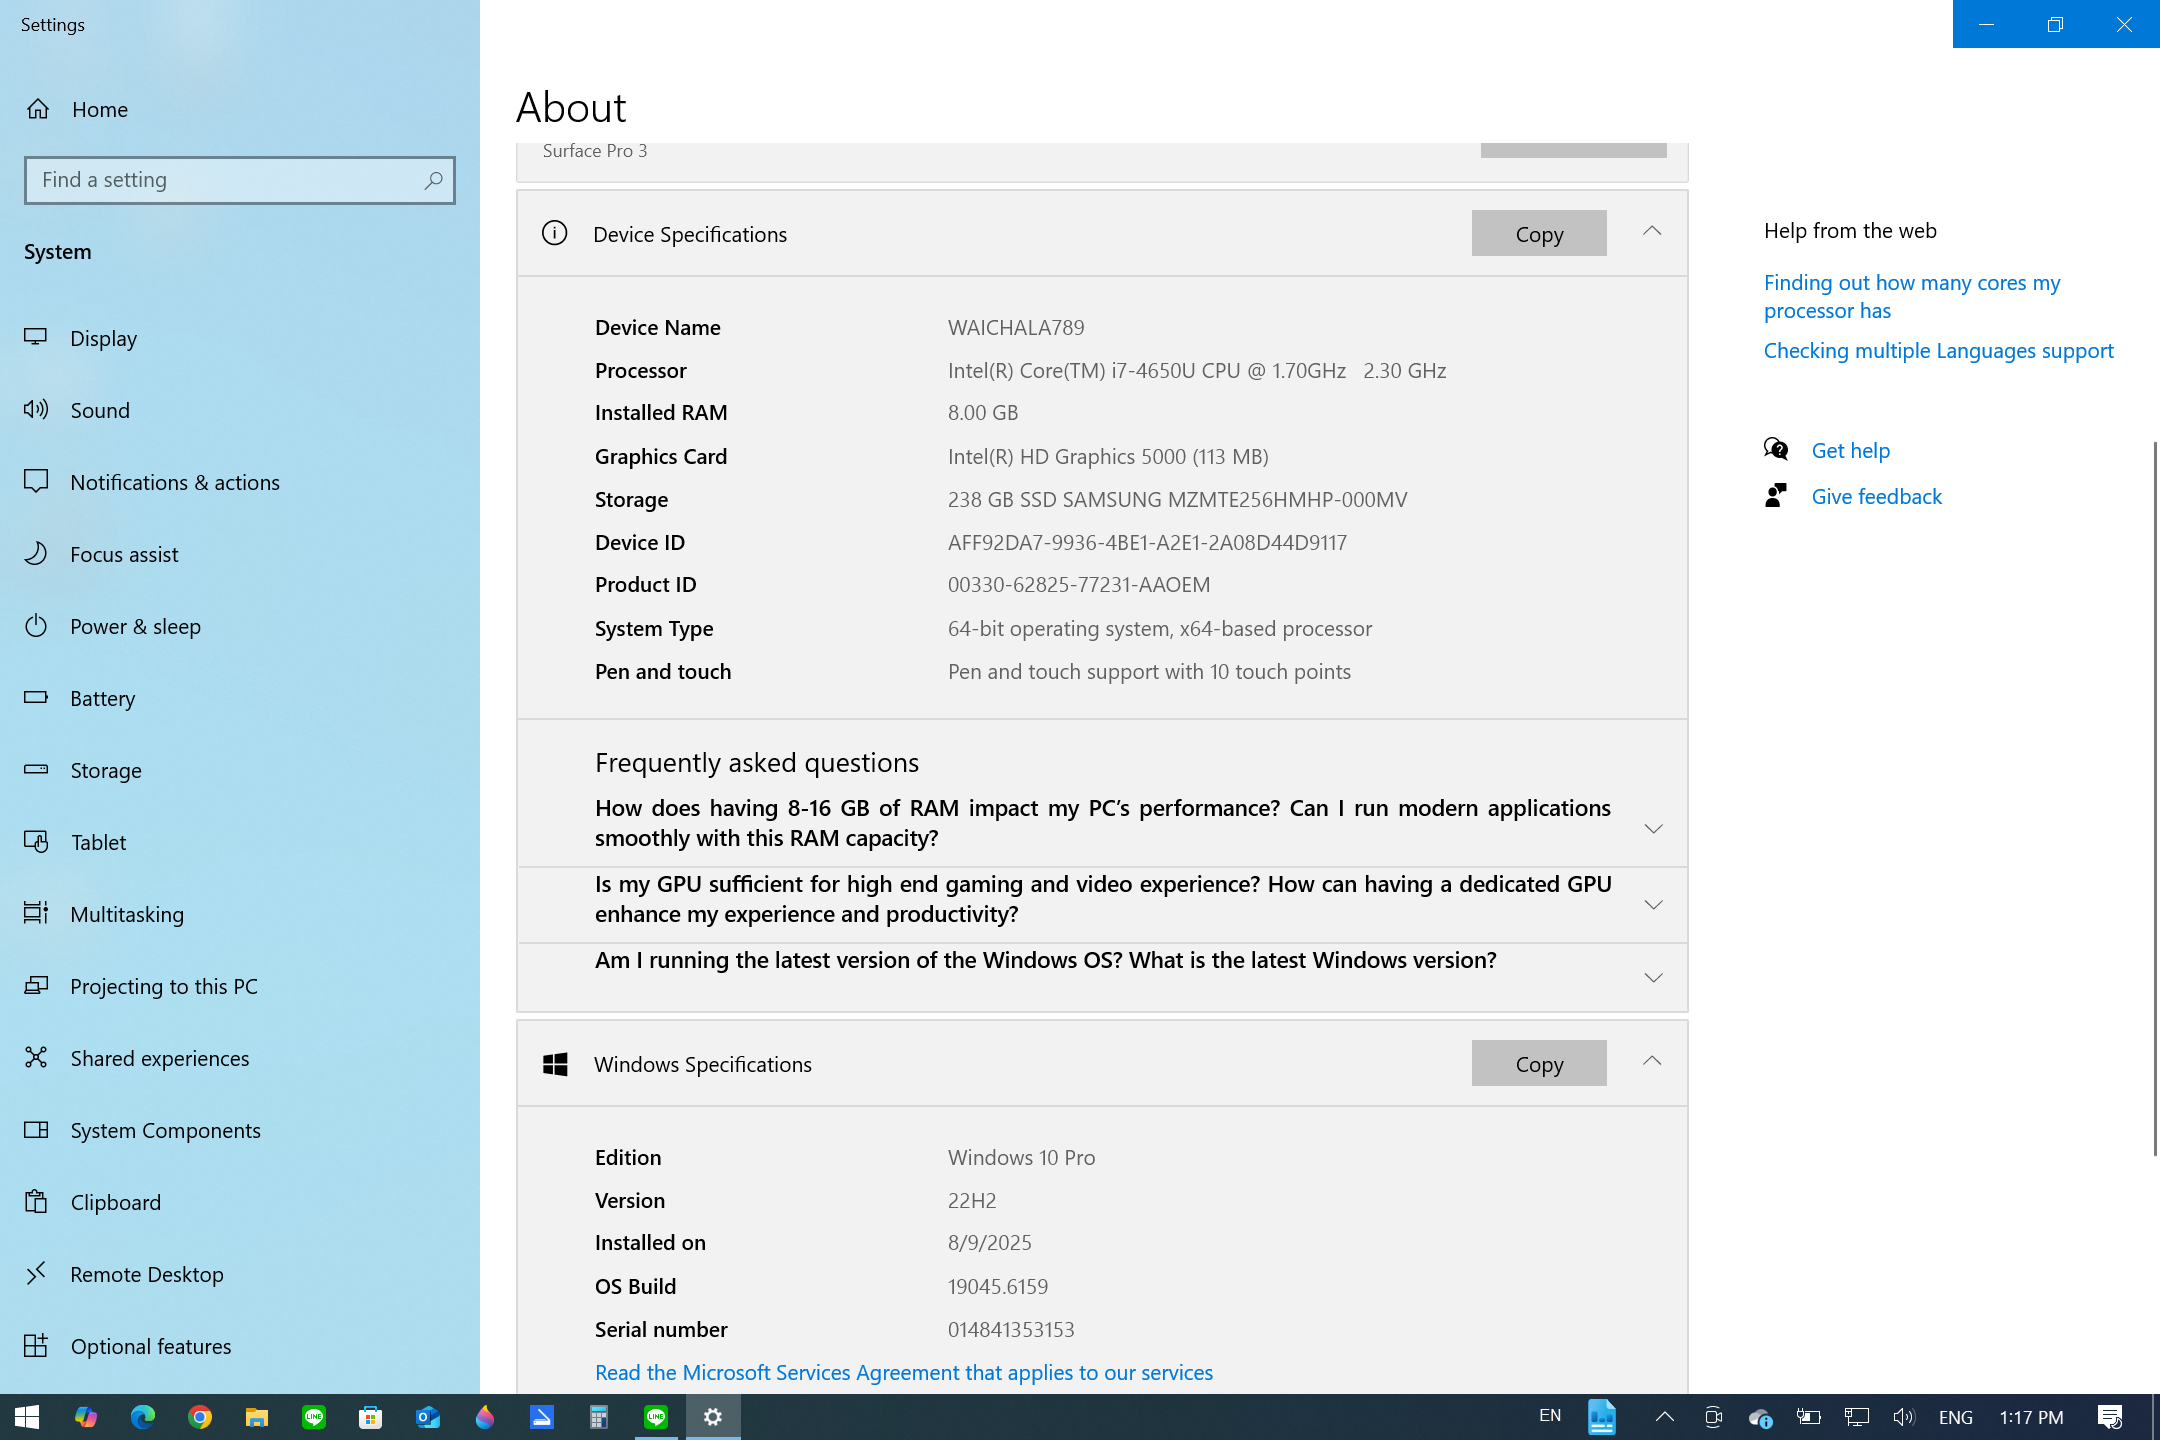
Task: Click the clock showing 1:17 PM
Action: (2031, 1417)
